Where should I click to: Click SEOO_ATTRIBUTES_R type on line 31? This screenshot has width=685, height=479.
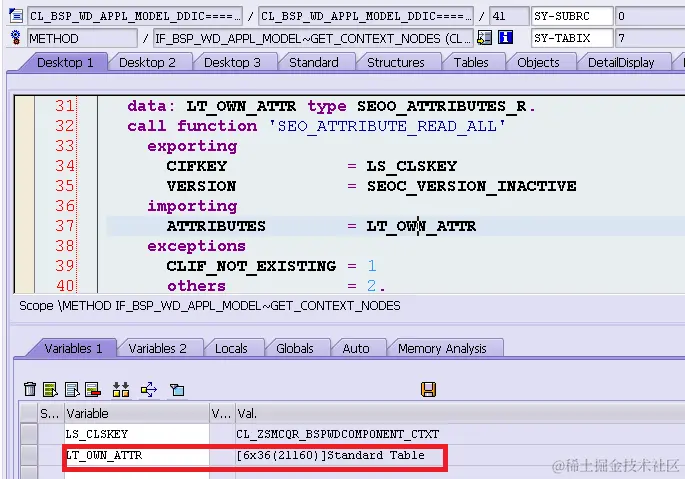point(442,106)
